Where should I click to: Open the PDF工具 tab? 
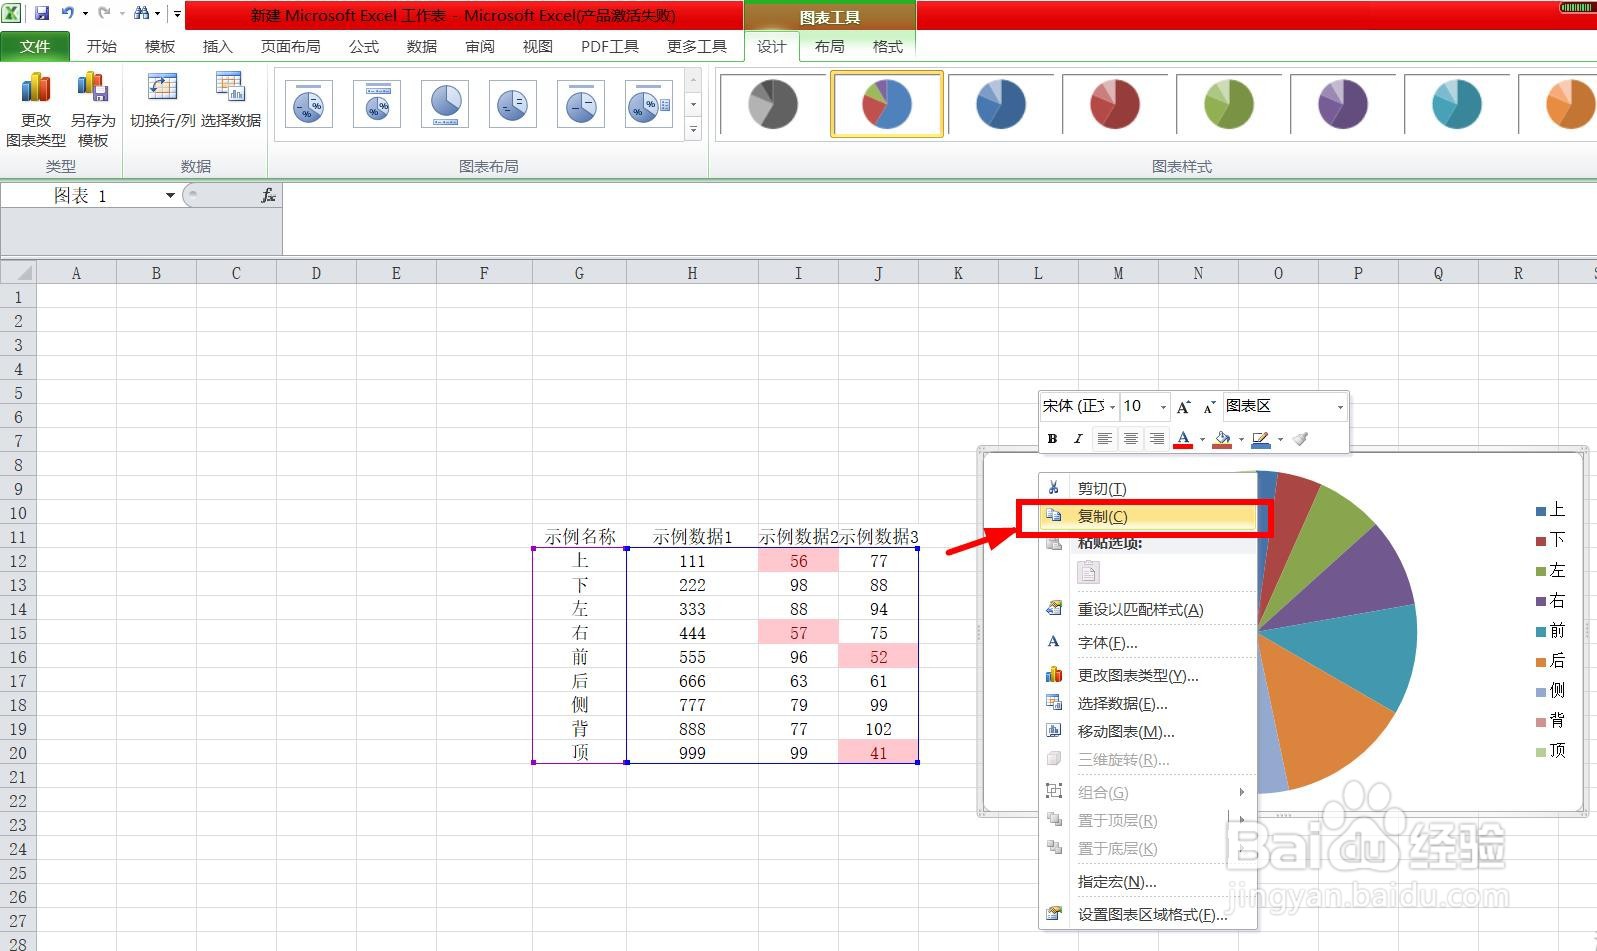pyautogui.click(x=610, y=46)
